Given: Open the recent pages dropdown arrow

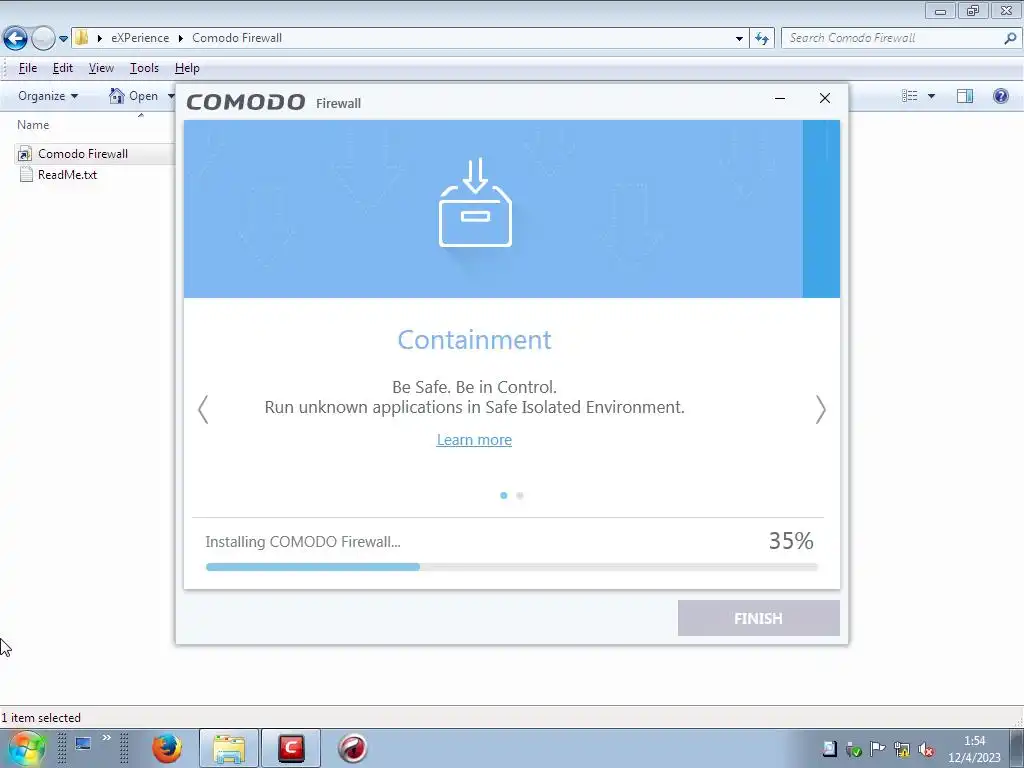Looking at the screenshot, I should pos(63,39).
